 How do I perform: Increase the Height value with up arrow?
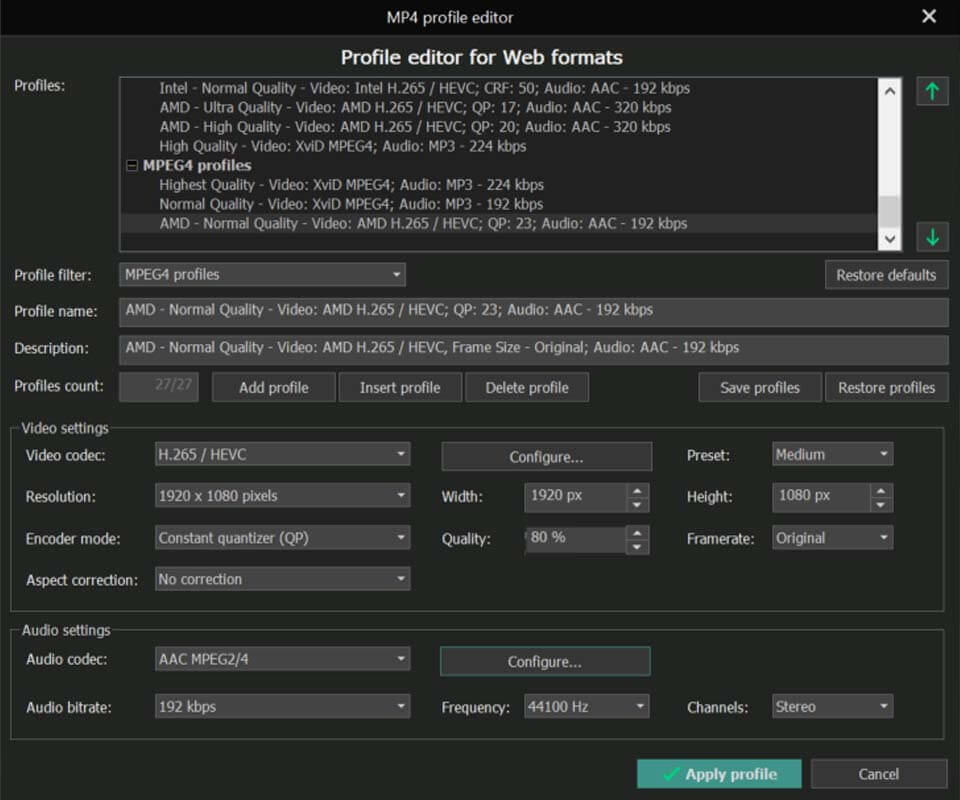(x=880, y=490)
